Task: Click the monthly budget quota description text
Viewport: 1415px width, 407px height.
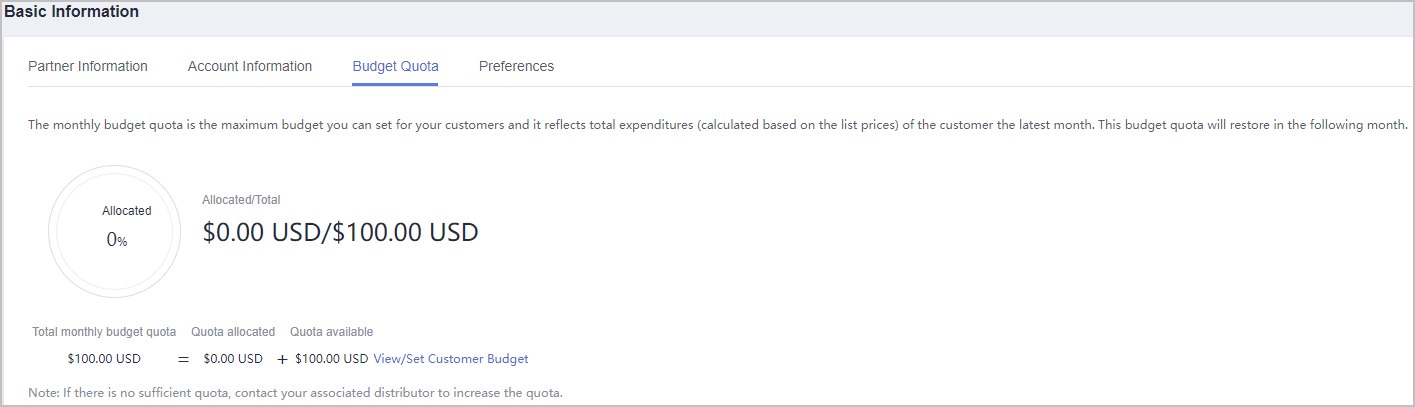Action: 717,125
